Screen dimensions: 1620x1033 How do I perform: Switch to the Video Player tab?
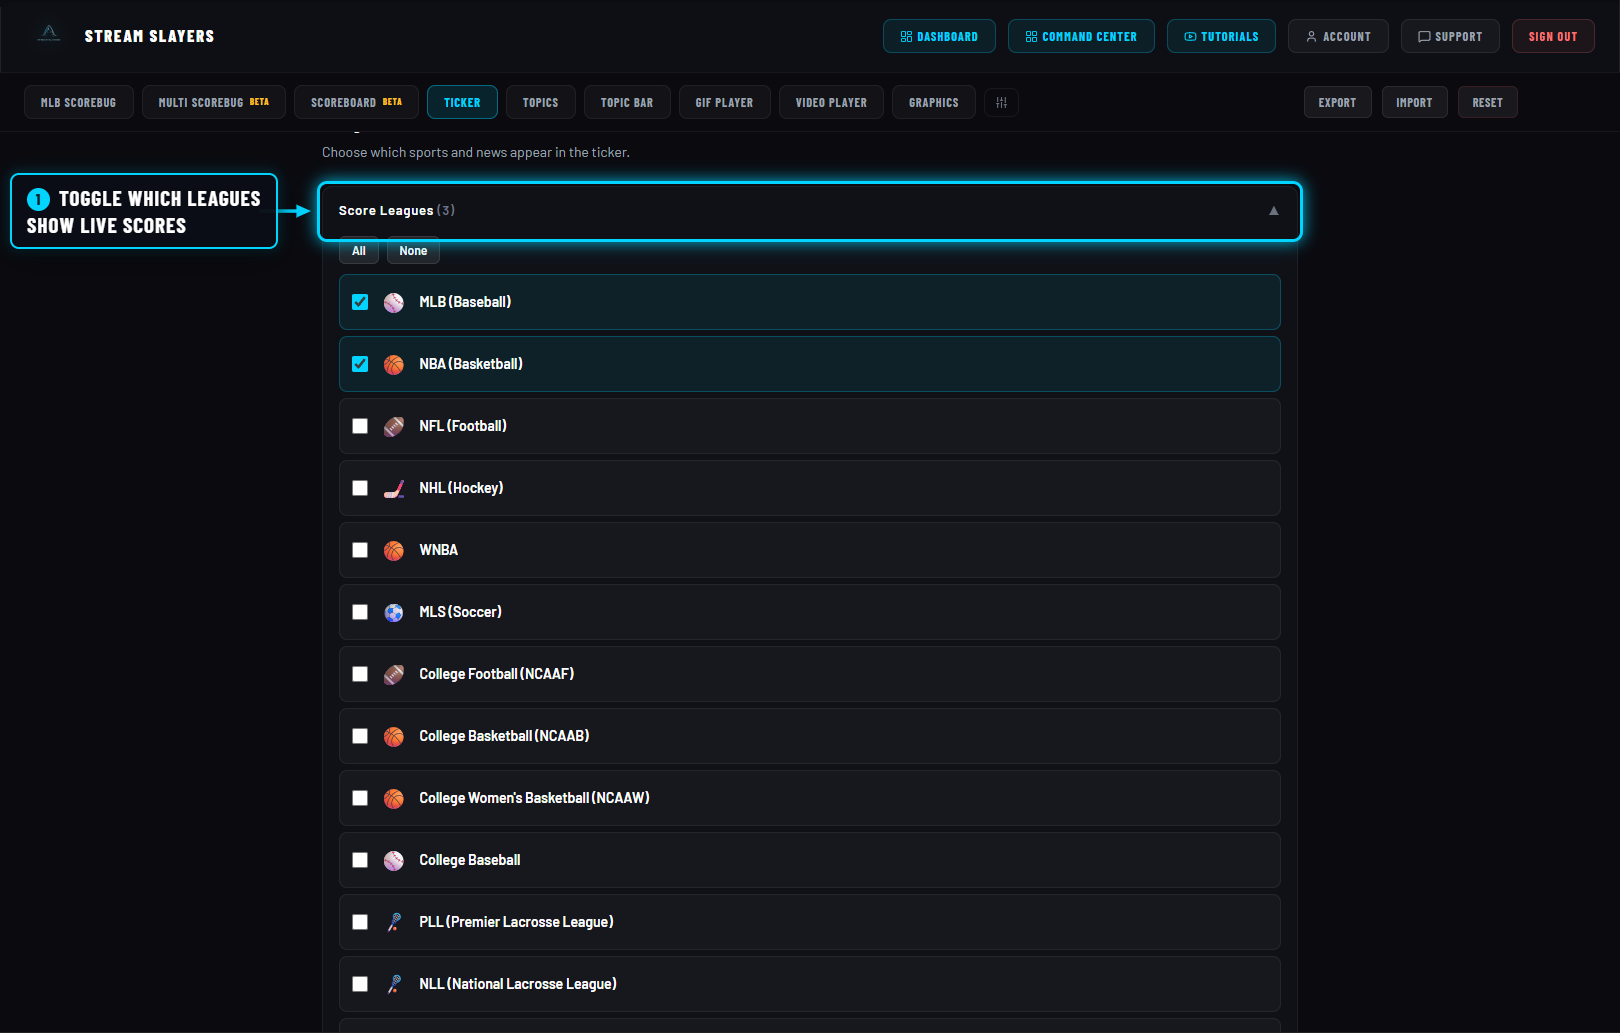tap(831, 103)
